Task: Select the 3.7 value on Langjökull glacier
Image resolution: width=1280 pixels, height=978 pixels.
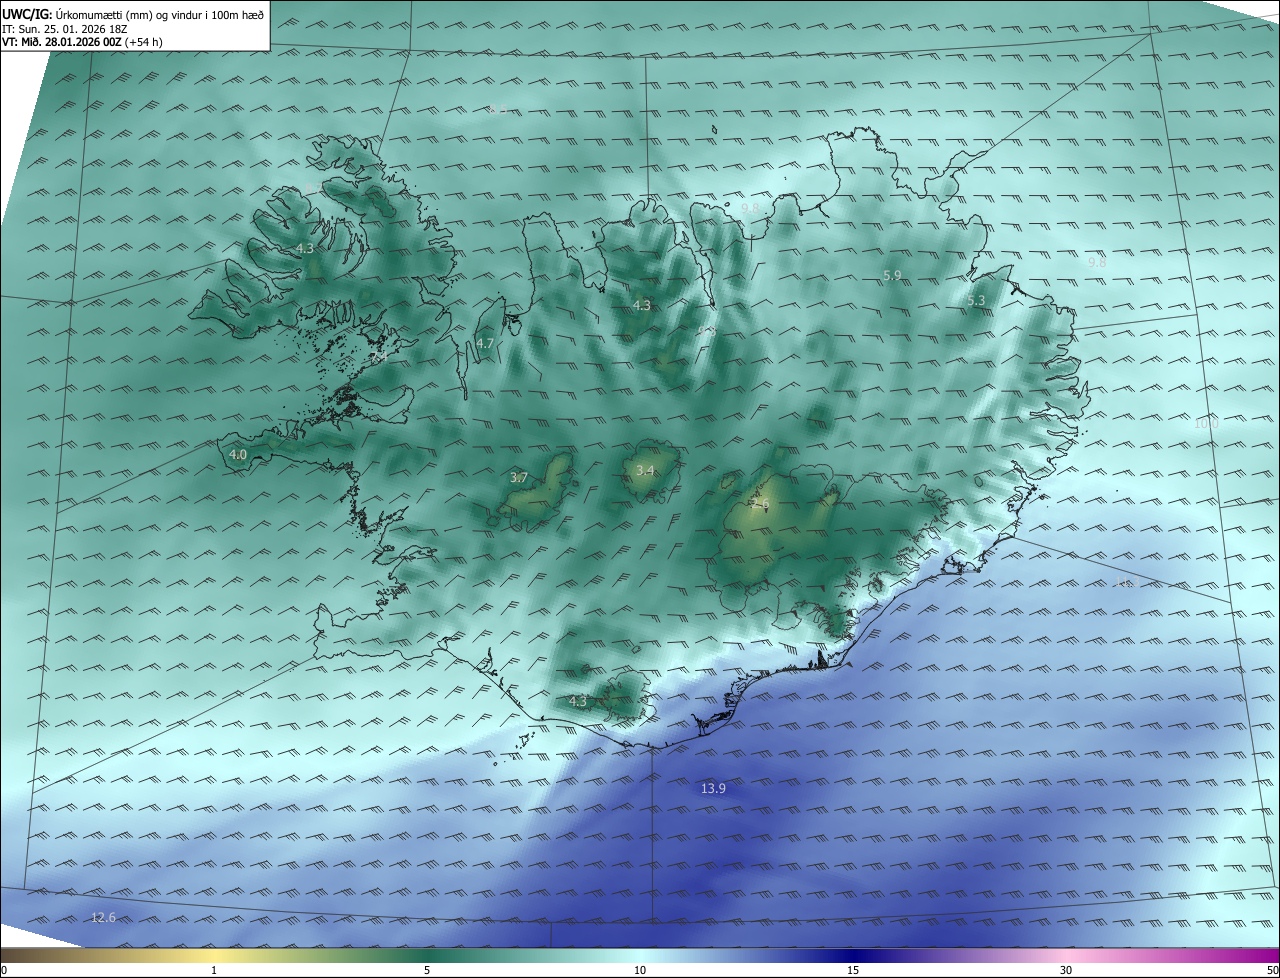Action: click(x=518, y=478)
